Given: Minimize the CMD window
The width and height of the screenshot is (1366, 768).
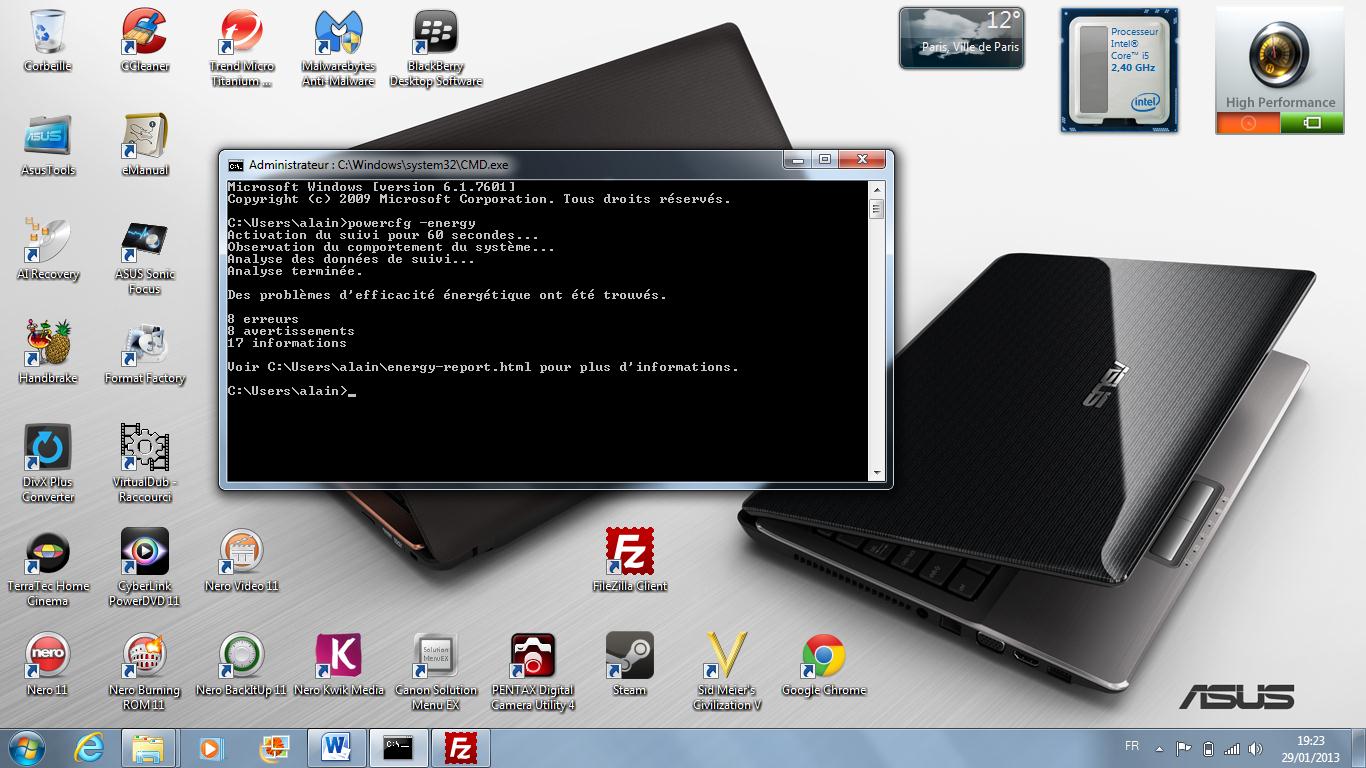Looking at the screenshot, I should pyautogui.click(x=797, y=160).
